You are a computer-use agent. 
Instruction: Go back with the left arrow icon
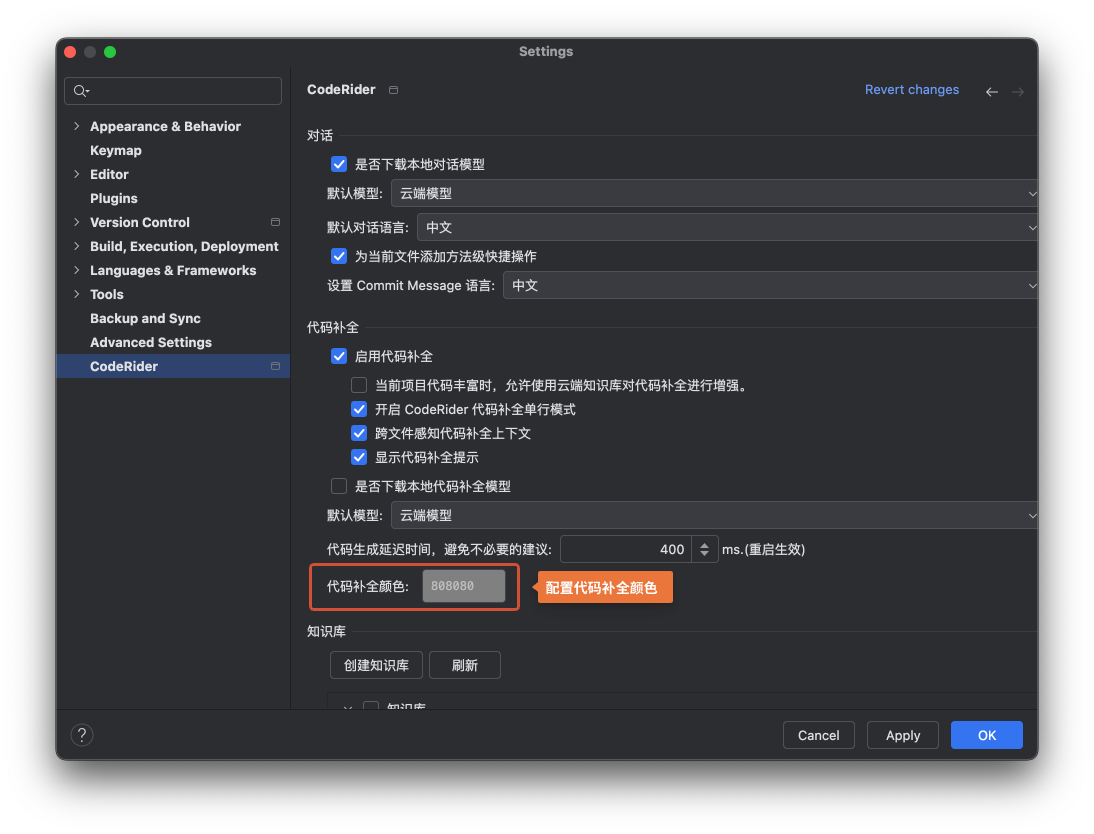click(991, 91)
